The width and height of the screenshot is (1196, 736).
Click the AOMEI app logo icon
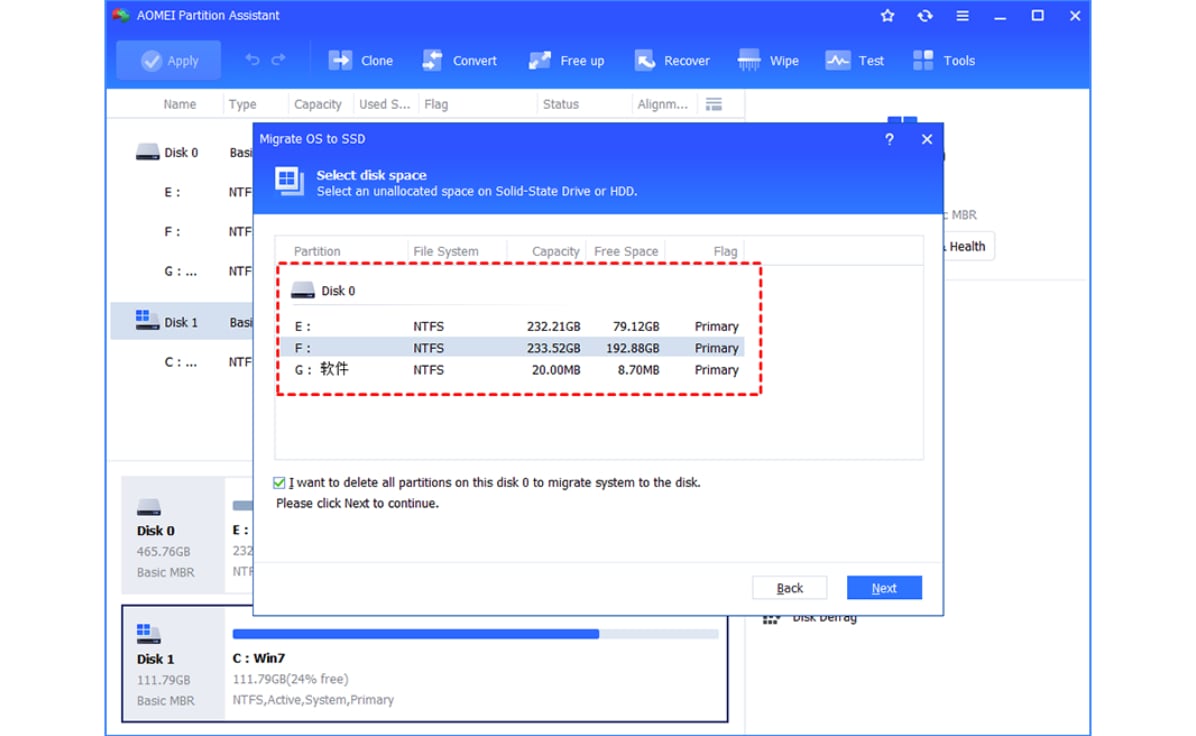pyautogui.click(x=121, y=15)
